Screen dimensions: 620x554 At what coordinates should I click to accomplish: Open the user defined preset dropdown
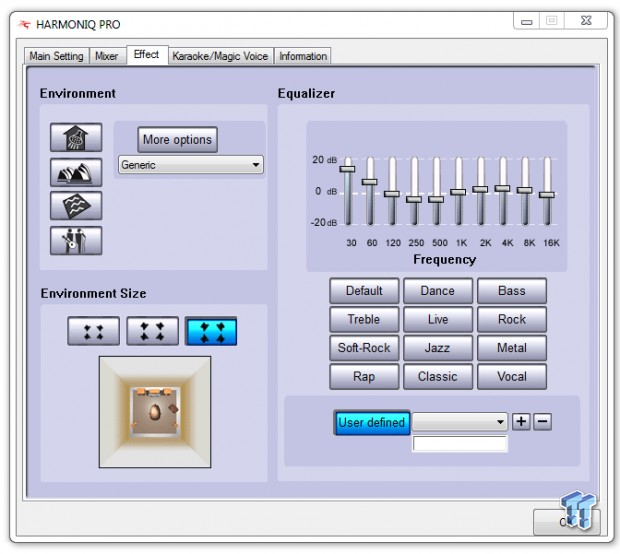point(459,422)
